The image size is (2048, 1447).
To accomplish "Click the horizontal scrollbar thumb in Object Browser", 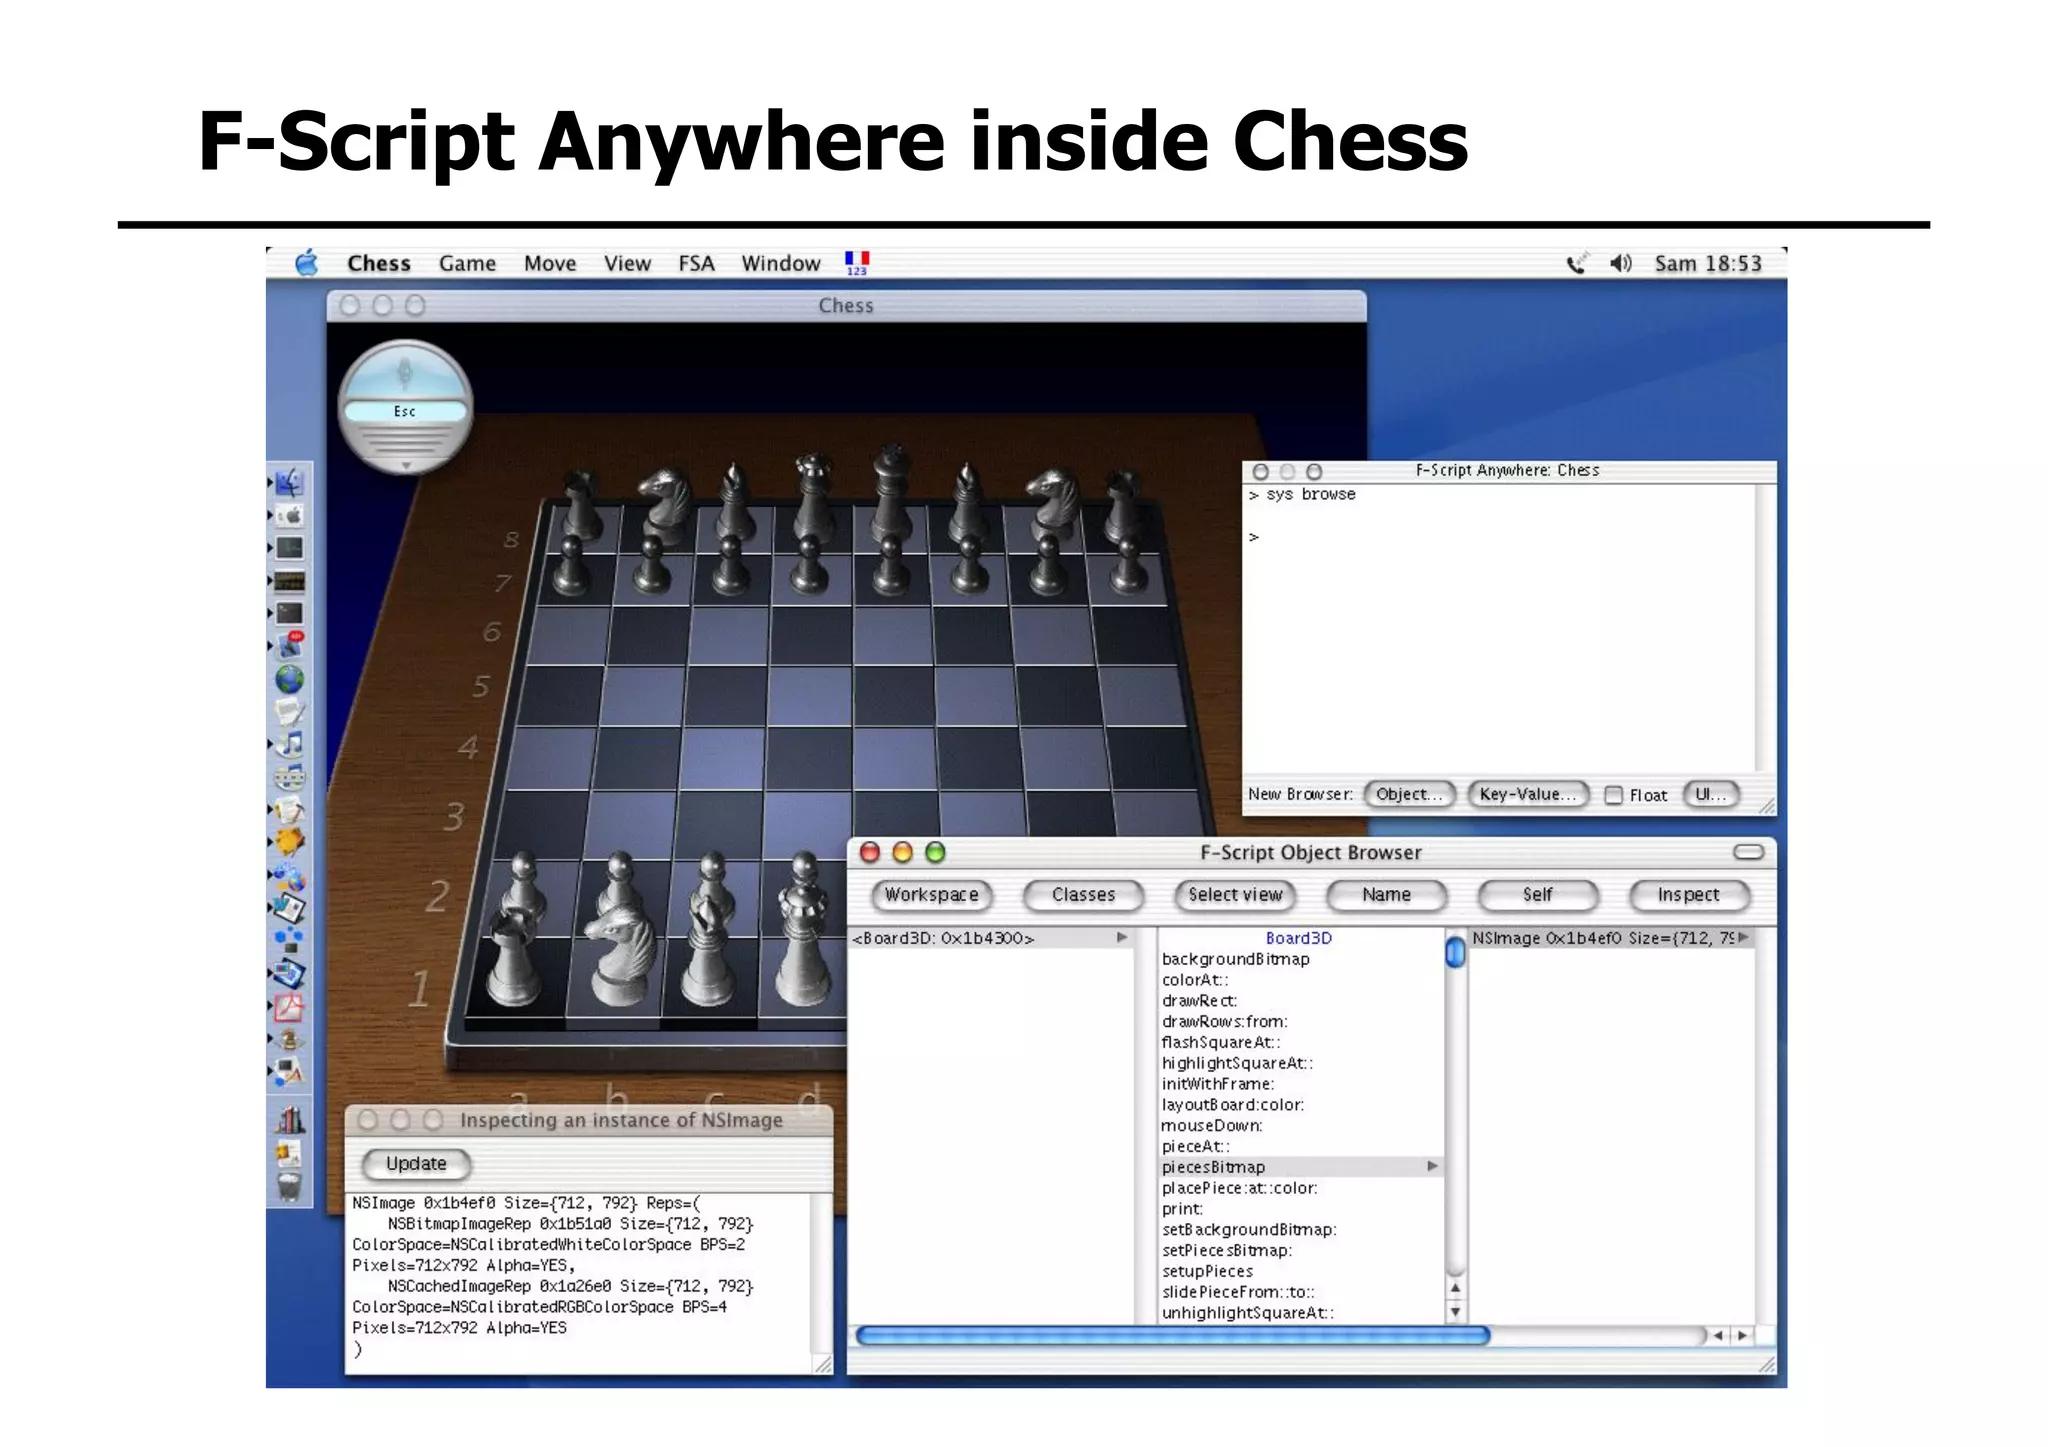I will click(x=1173, y=1336).
